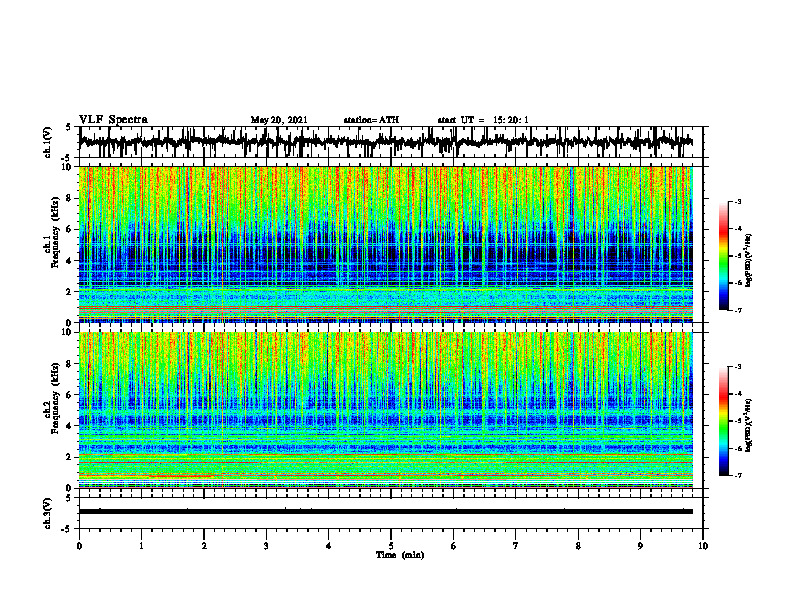
Task: Click time axis tick label "6"
Action: click(454, 546)
